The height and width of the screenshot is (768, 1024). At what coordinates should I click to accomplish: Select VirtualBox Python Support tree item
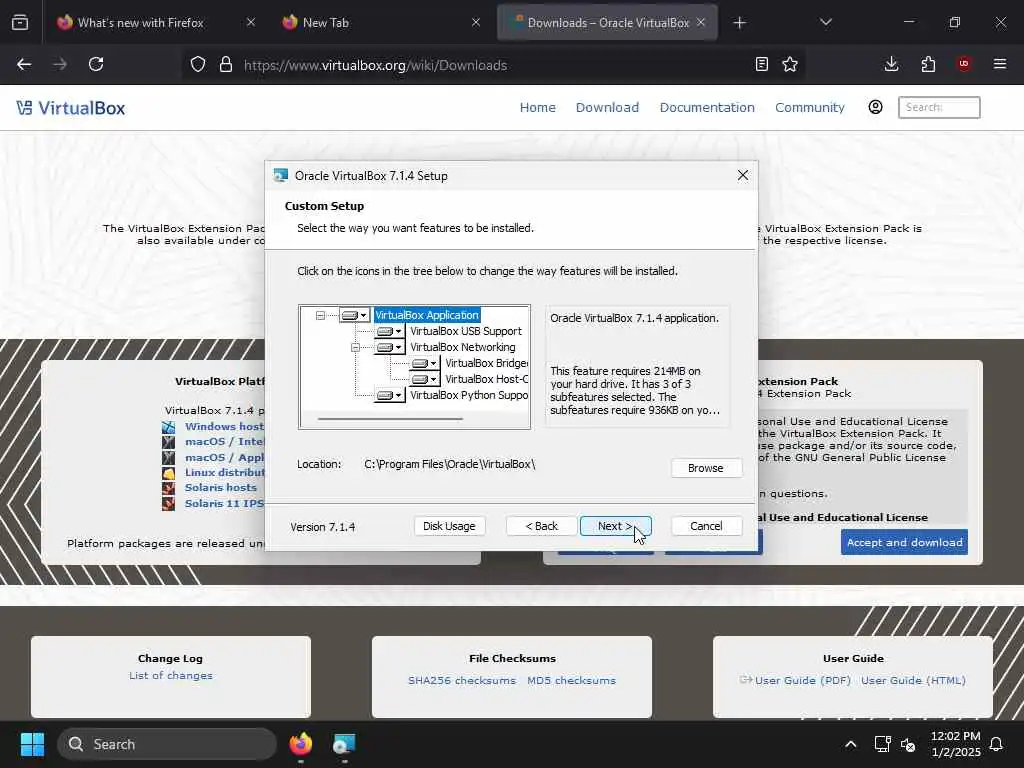(469, 395)
